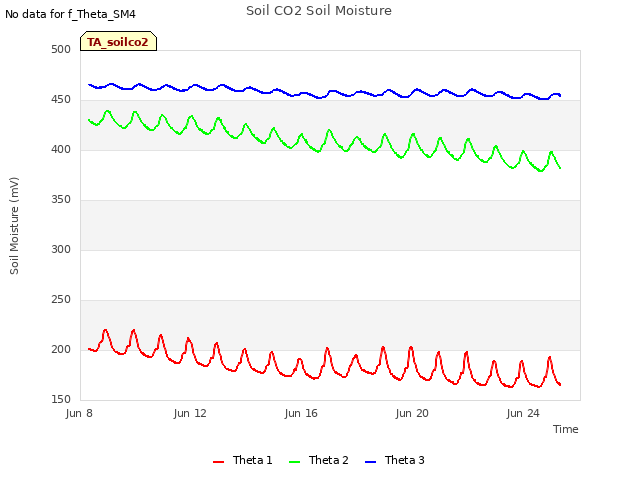This screenshot has height=480, width=640.
Task: Click the blue Theta 3 legend swatch
Action: tap(371, 462)
